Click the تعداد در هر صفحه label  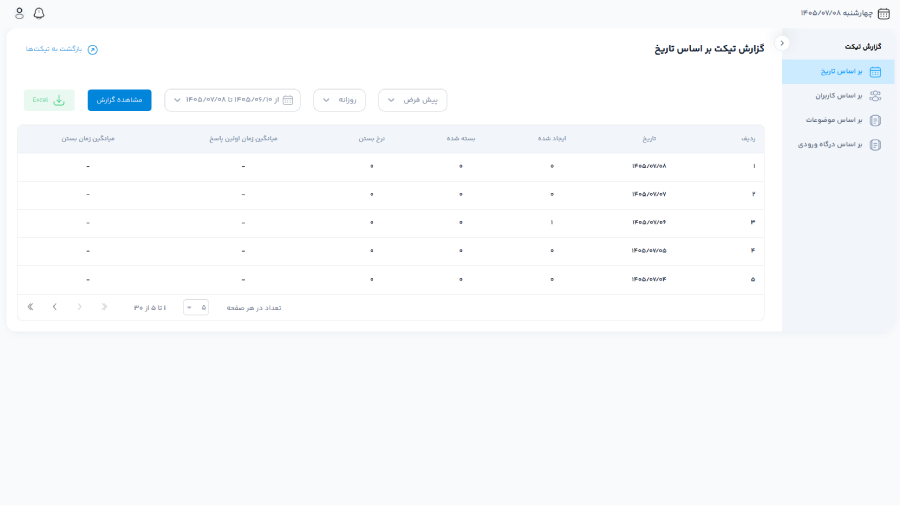click(x=254, y=308)
